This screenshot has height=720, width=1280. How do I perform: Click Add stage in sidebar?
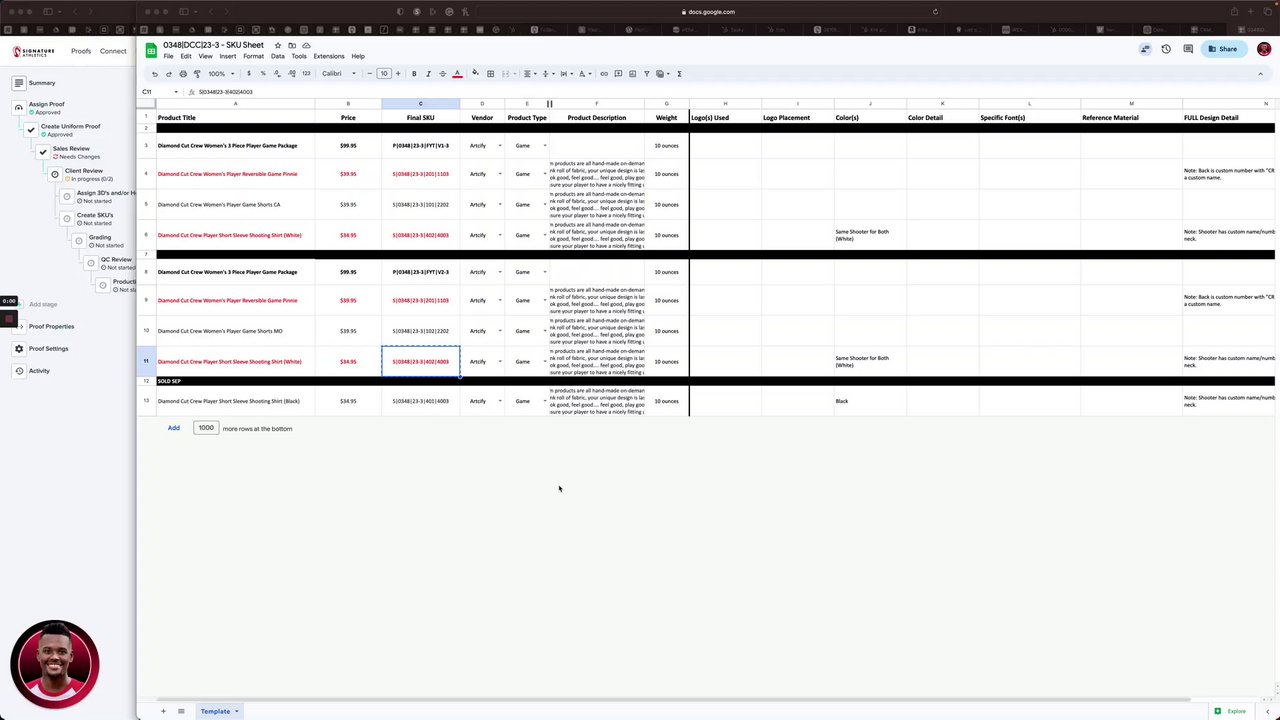tap(43, 304)
